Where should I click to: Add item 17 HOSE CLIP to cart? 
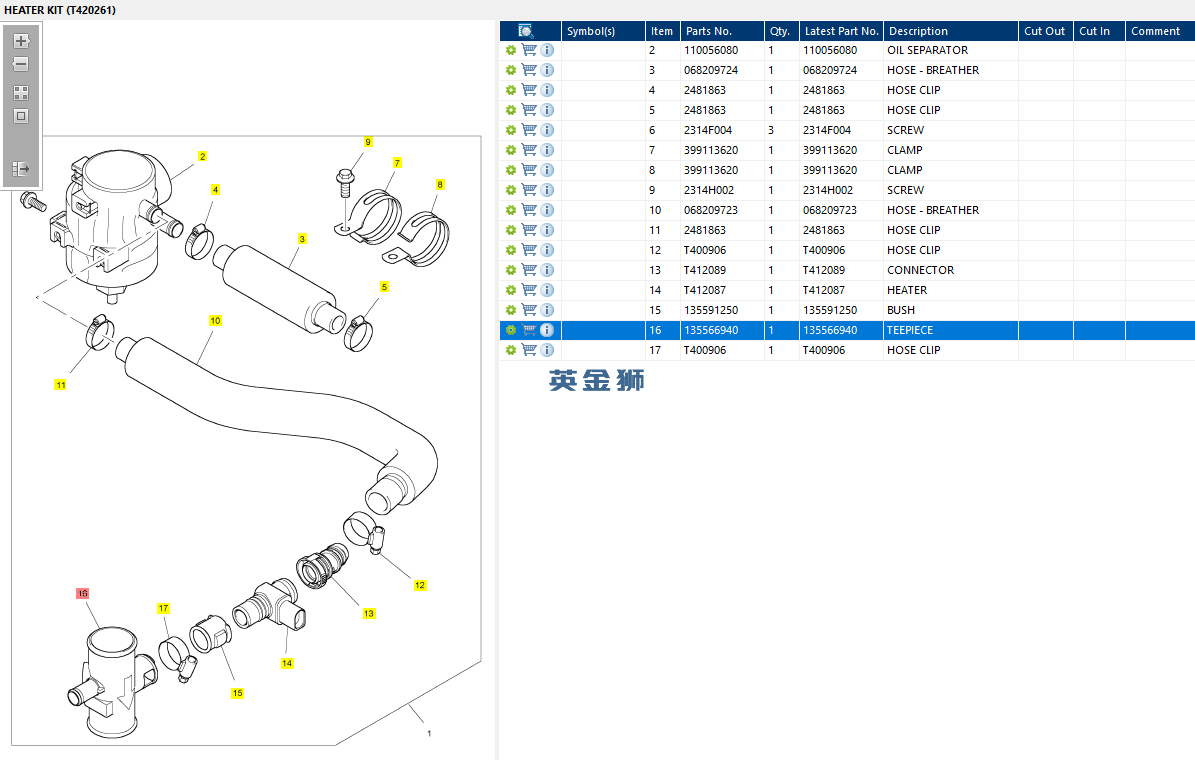pos(529,350)
